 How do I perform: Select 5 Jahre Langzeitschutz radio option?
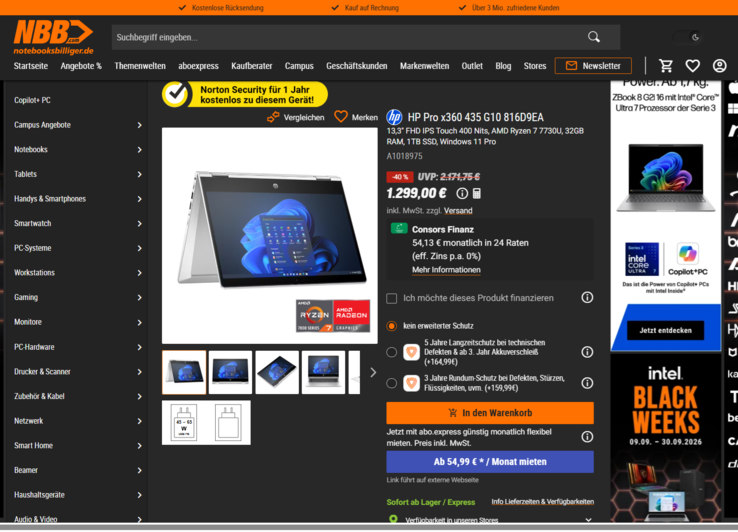pos(391,352)
